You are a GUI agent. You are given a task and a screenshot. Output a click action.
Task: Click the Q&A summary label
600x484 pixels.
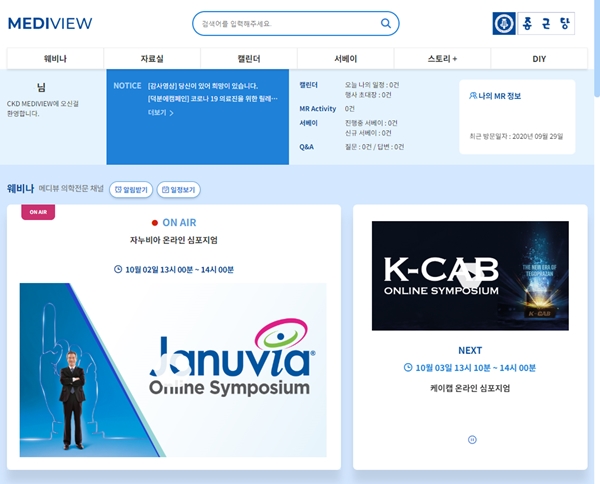tap(307, 147)
